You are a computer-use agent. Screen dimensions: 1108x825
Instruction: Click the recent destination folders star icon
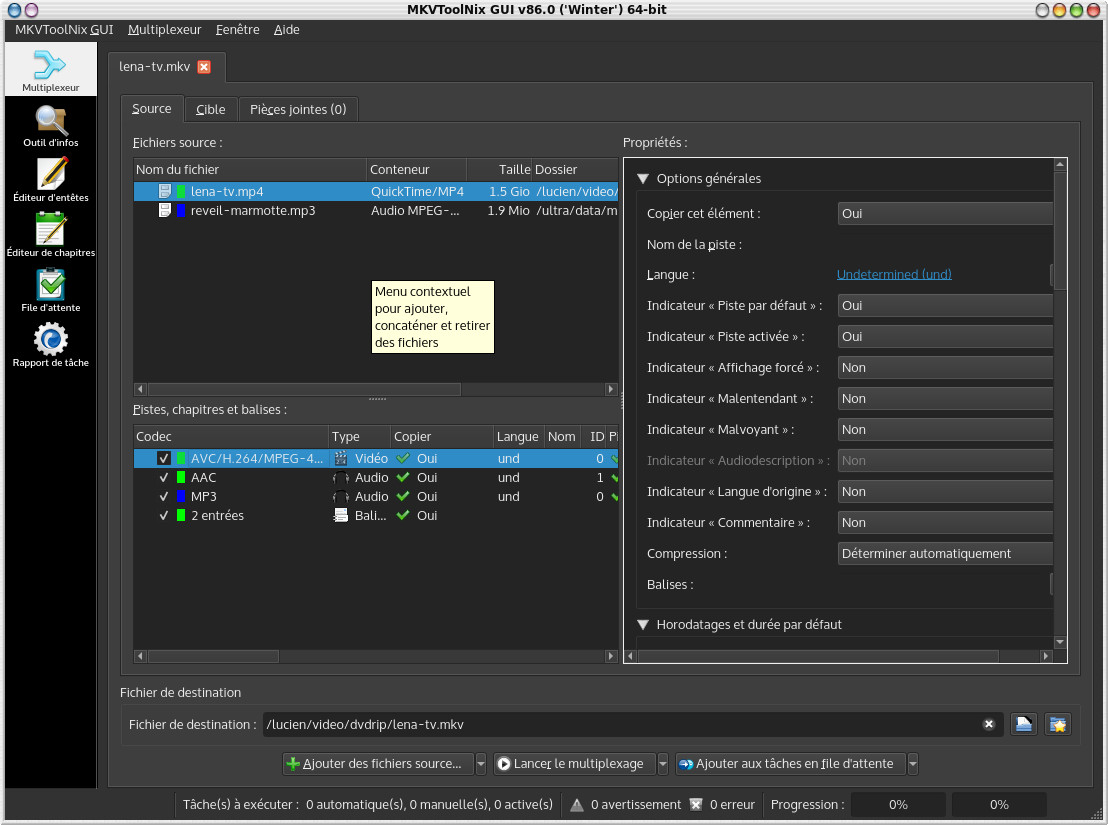(x=1058, y=724)
